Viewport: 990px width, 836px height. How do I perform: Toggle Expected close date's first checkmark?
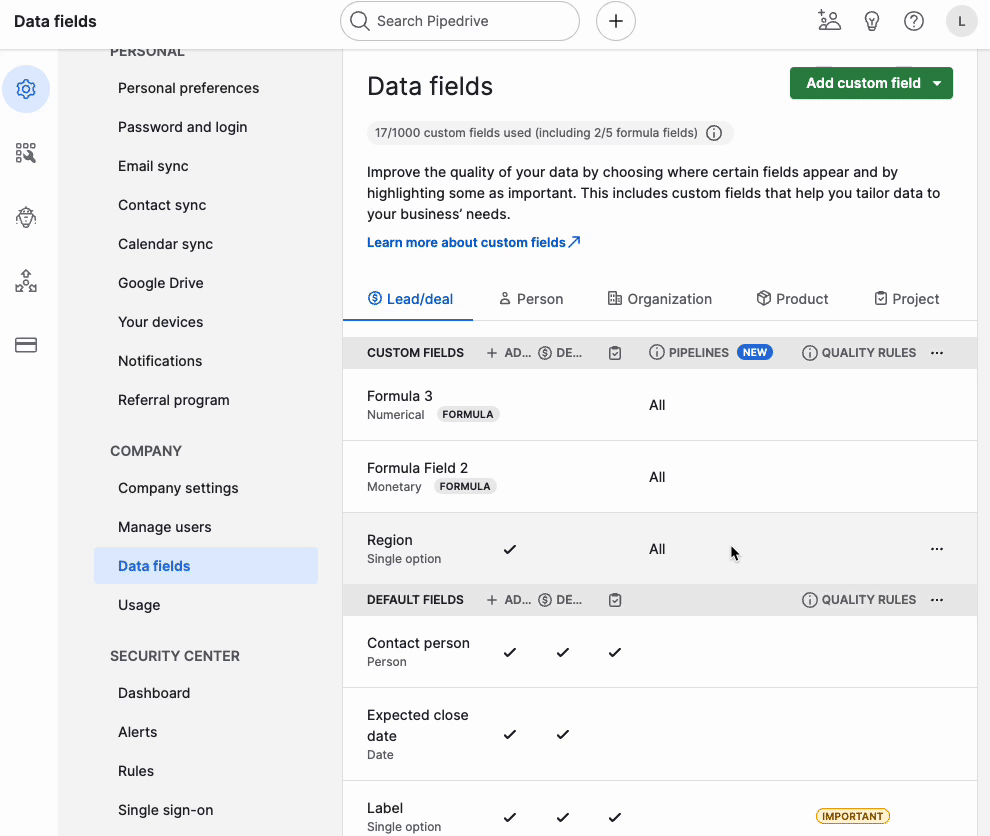(x=510, y=734)
